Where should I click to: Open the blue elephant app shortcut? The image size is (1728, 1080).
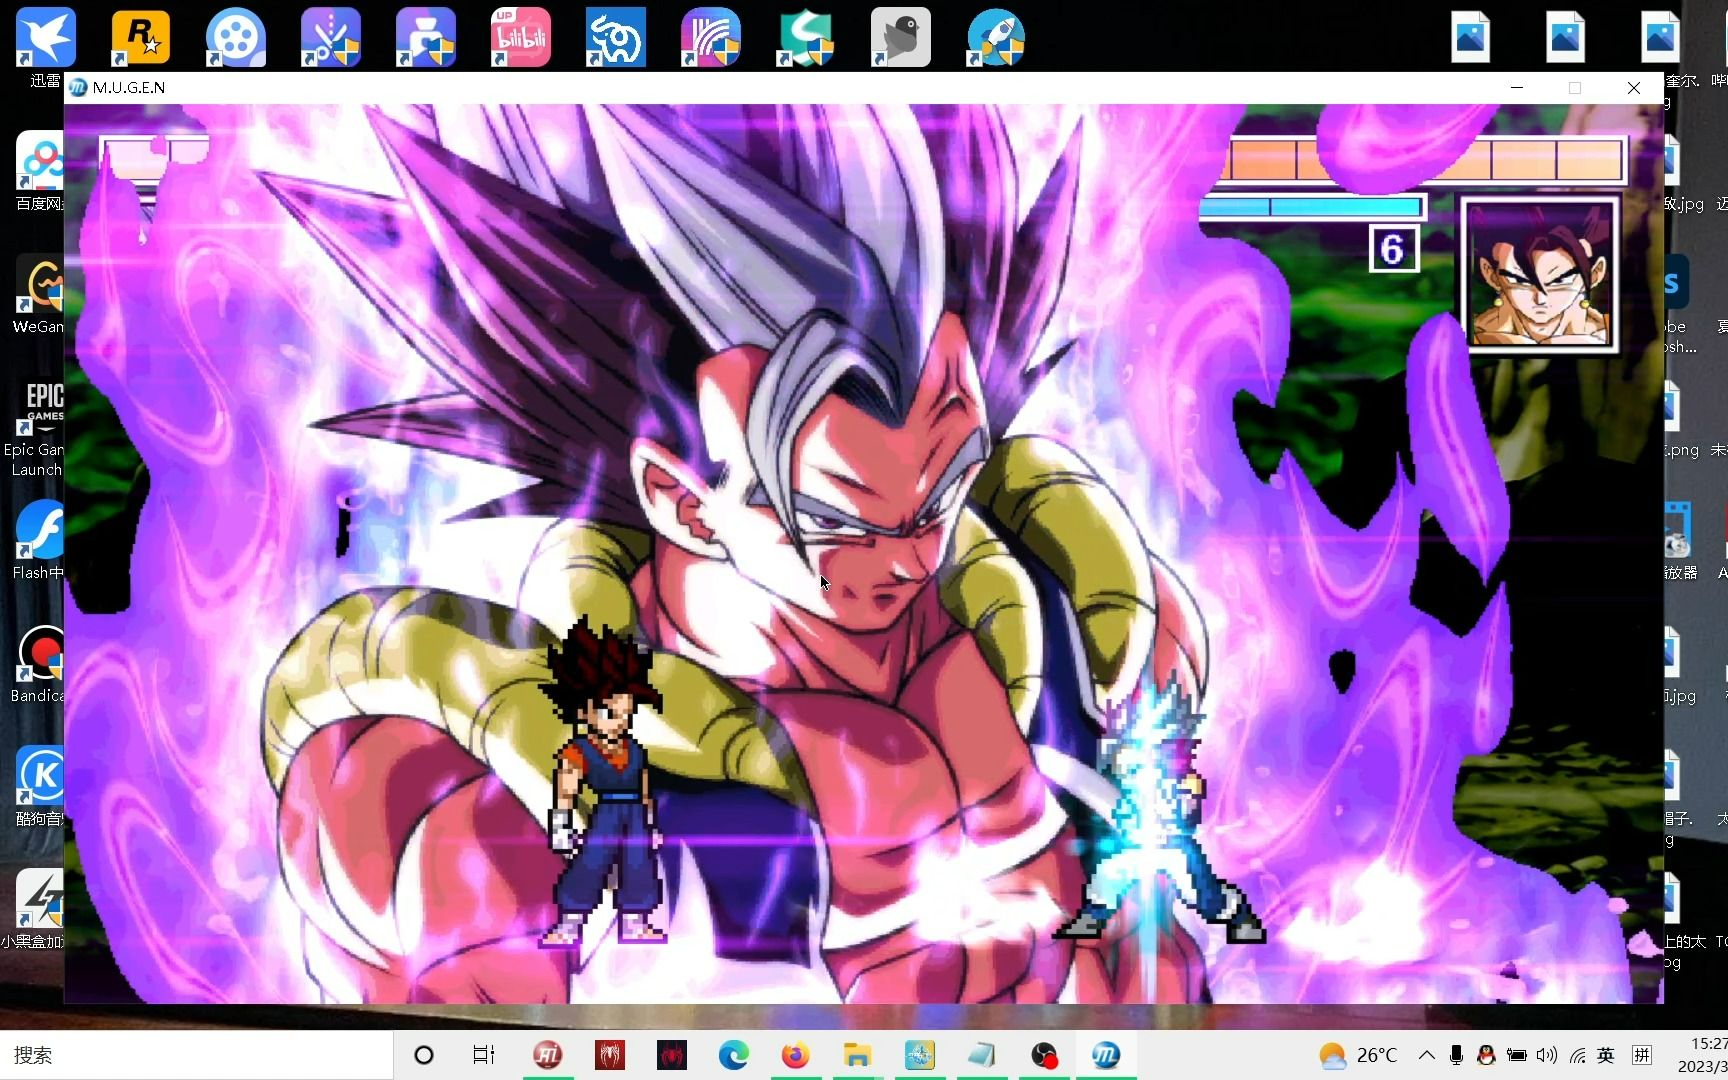(x=616, y=38)
